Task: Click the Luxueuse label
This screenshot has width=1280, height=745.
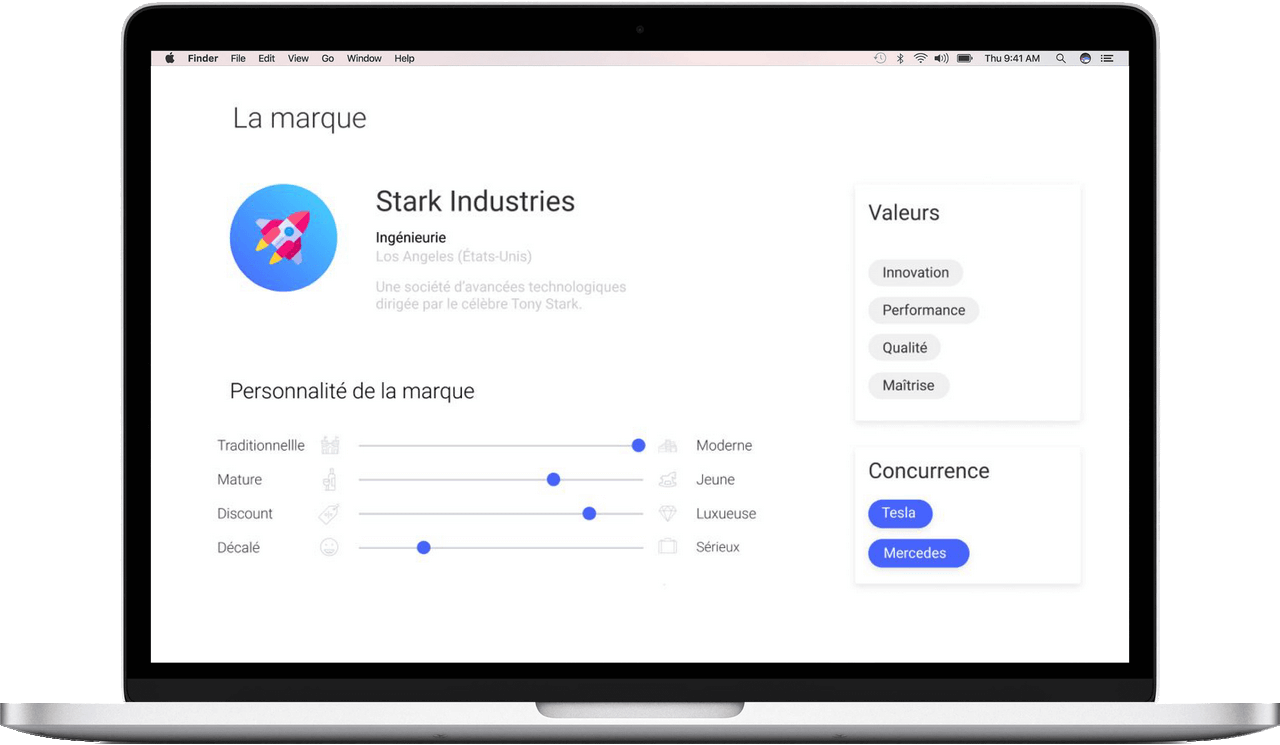Action: click(x=726, y=513)
